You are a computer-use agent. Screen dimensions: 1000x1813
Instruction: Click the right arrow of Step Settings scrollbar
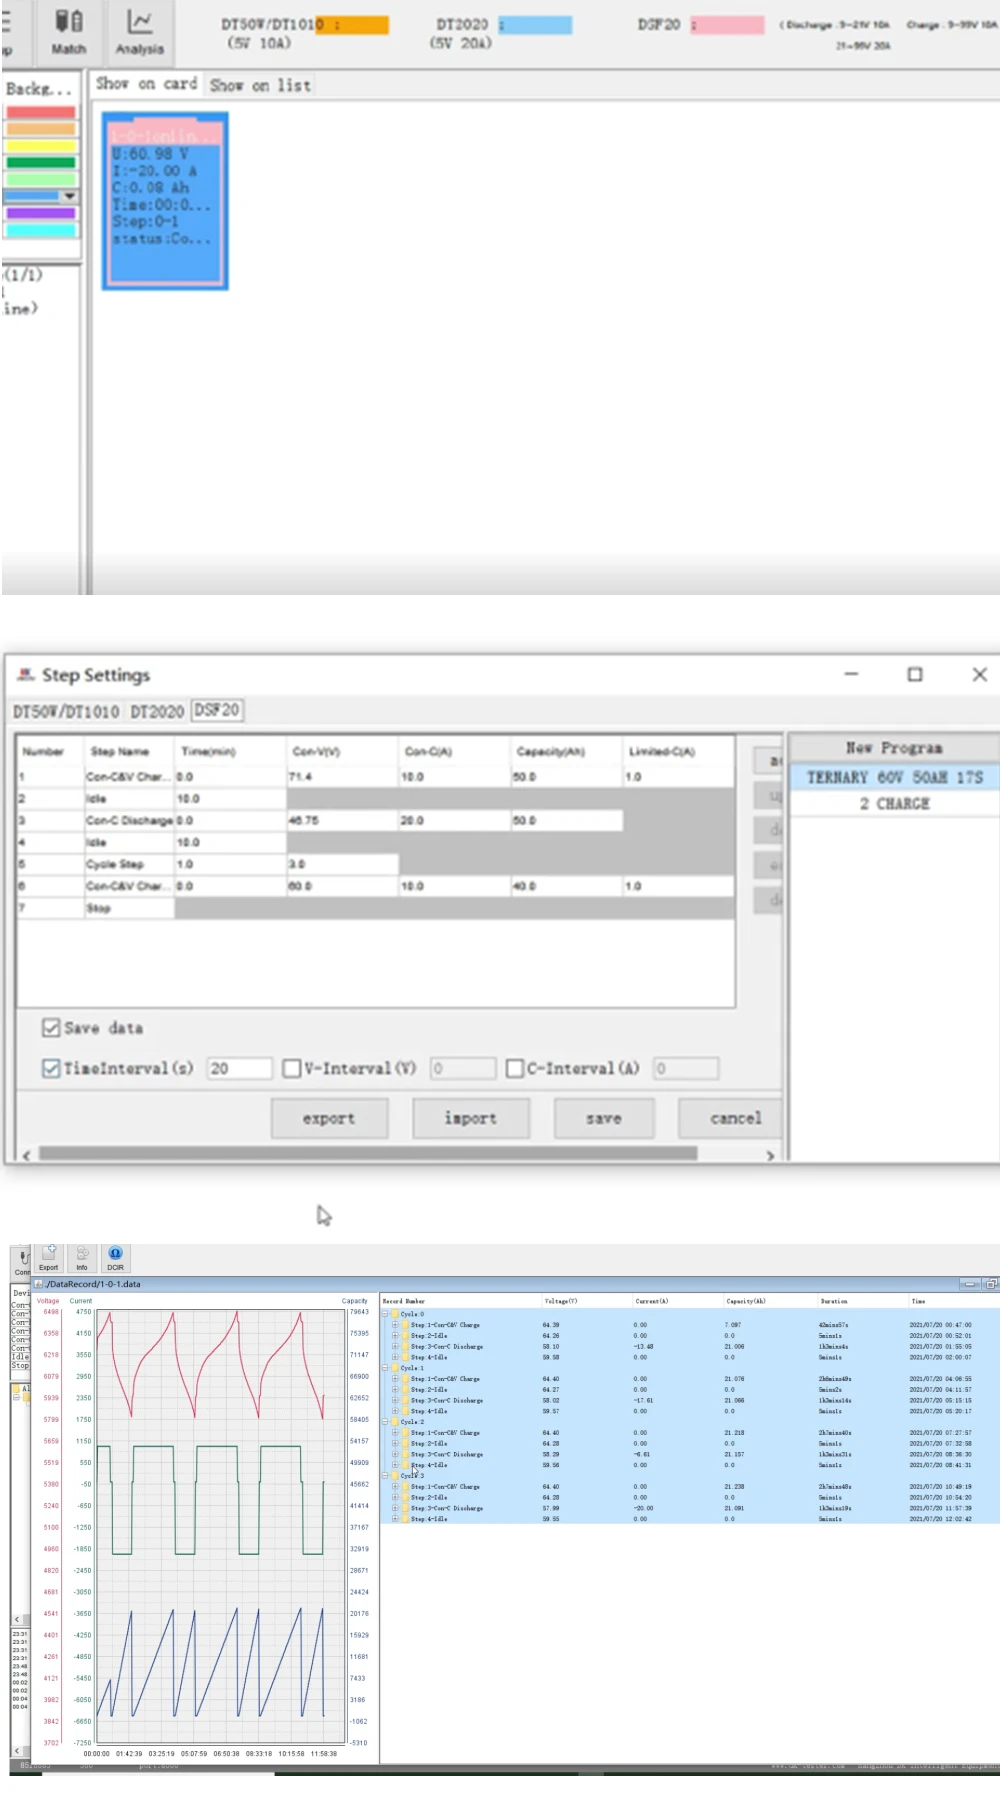(x=770, y=1155)
